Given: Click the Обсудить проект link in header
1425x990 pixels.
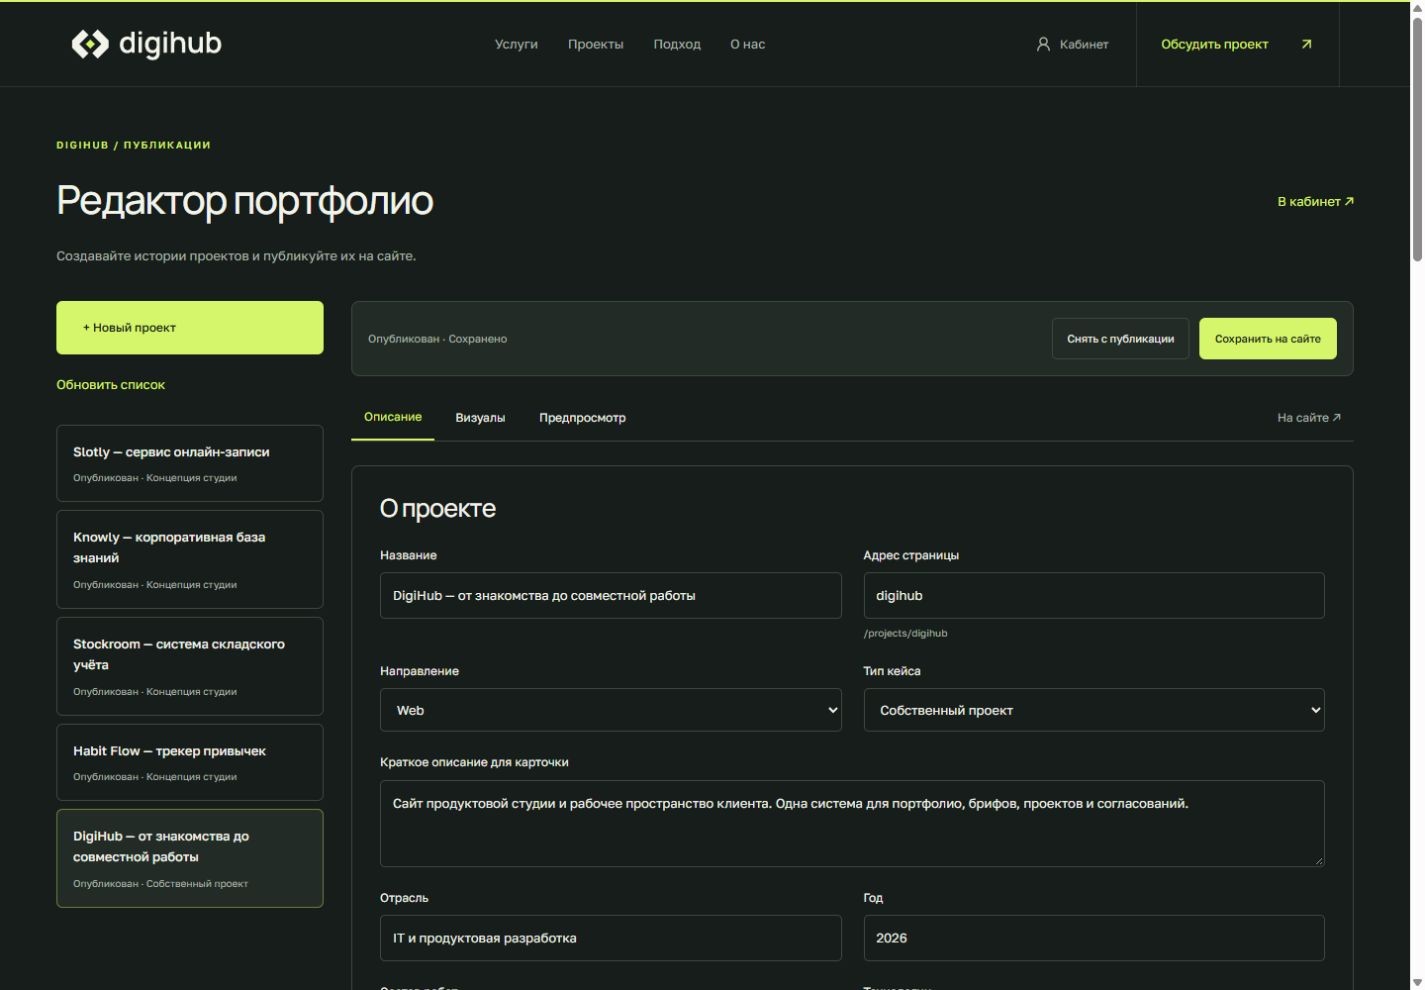Looking at the screenshot, I should (1214, 44).
